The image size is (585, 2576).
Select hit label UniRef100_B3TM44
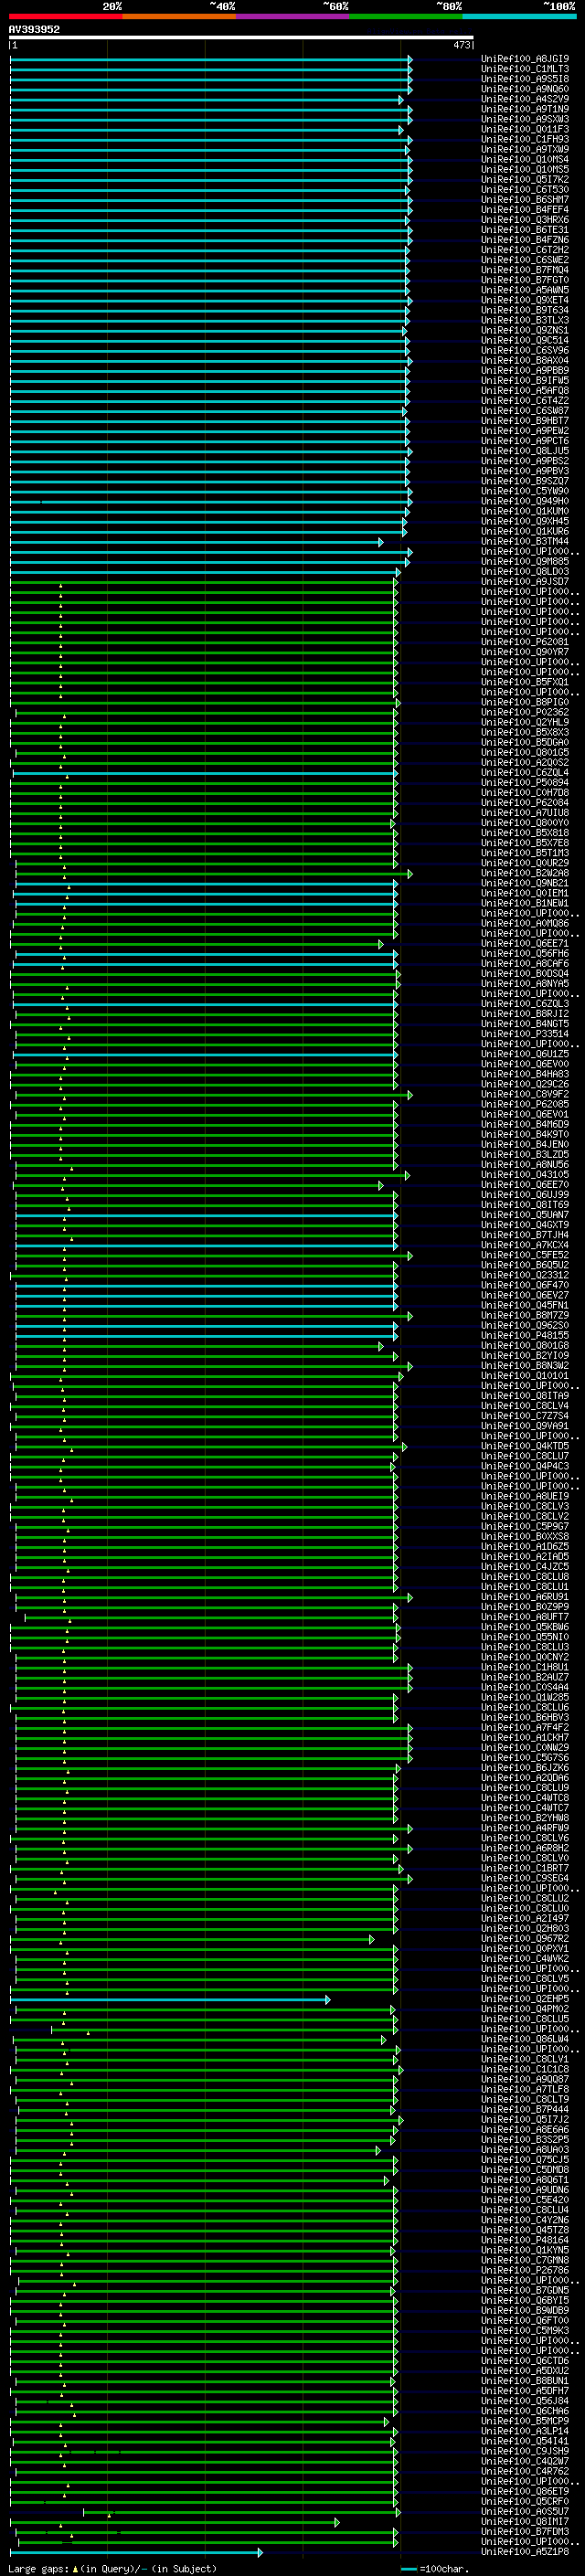click(x=525, y=541)
